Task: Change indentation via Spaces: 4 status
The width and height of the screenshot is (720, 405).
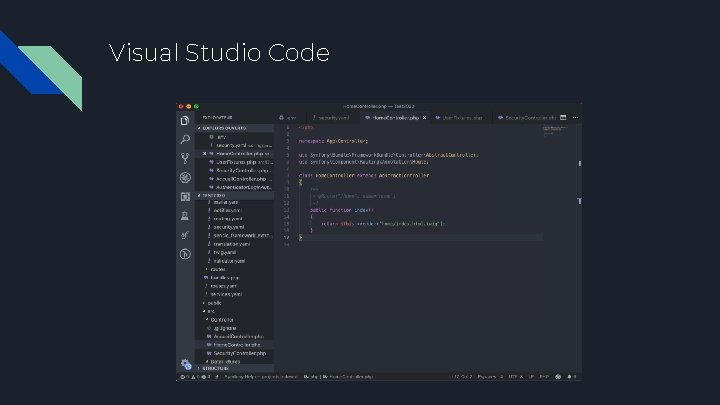Action: pos(490,377)
